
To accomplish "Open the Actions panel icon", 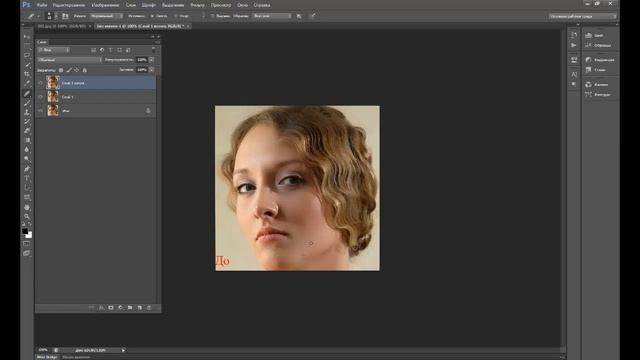I will (x=574, y=45).
